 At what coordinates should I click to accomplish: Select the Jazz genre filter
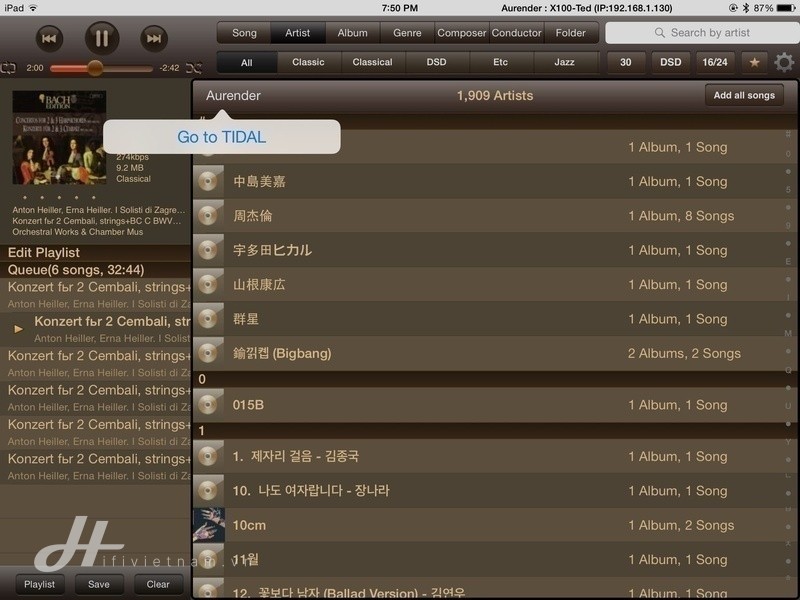(564, 62)
